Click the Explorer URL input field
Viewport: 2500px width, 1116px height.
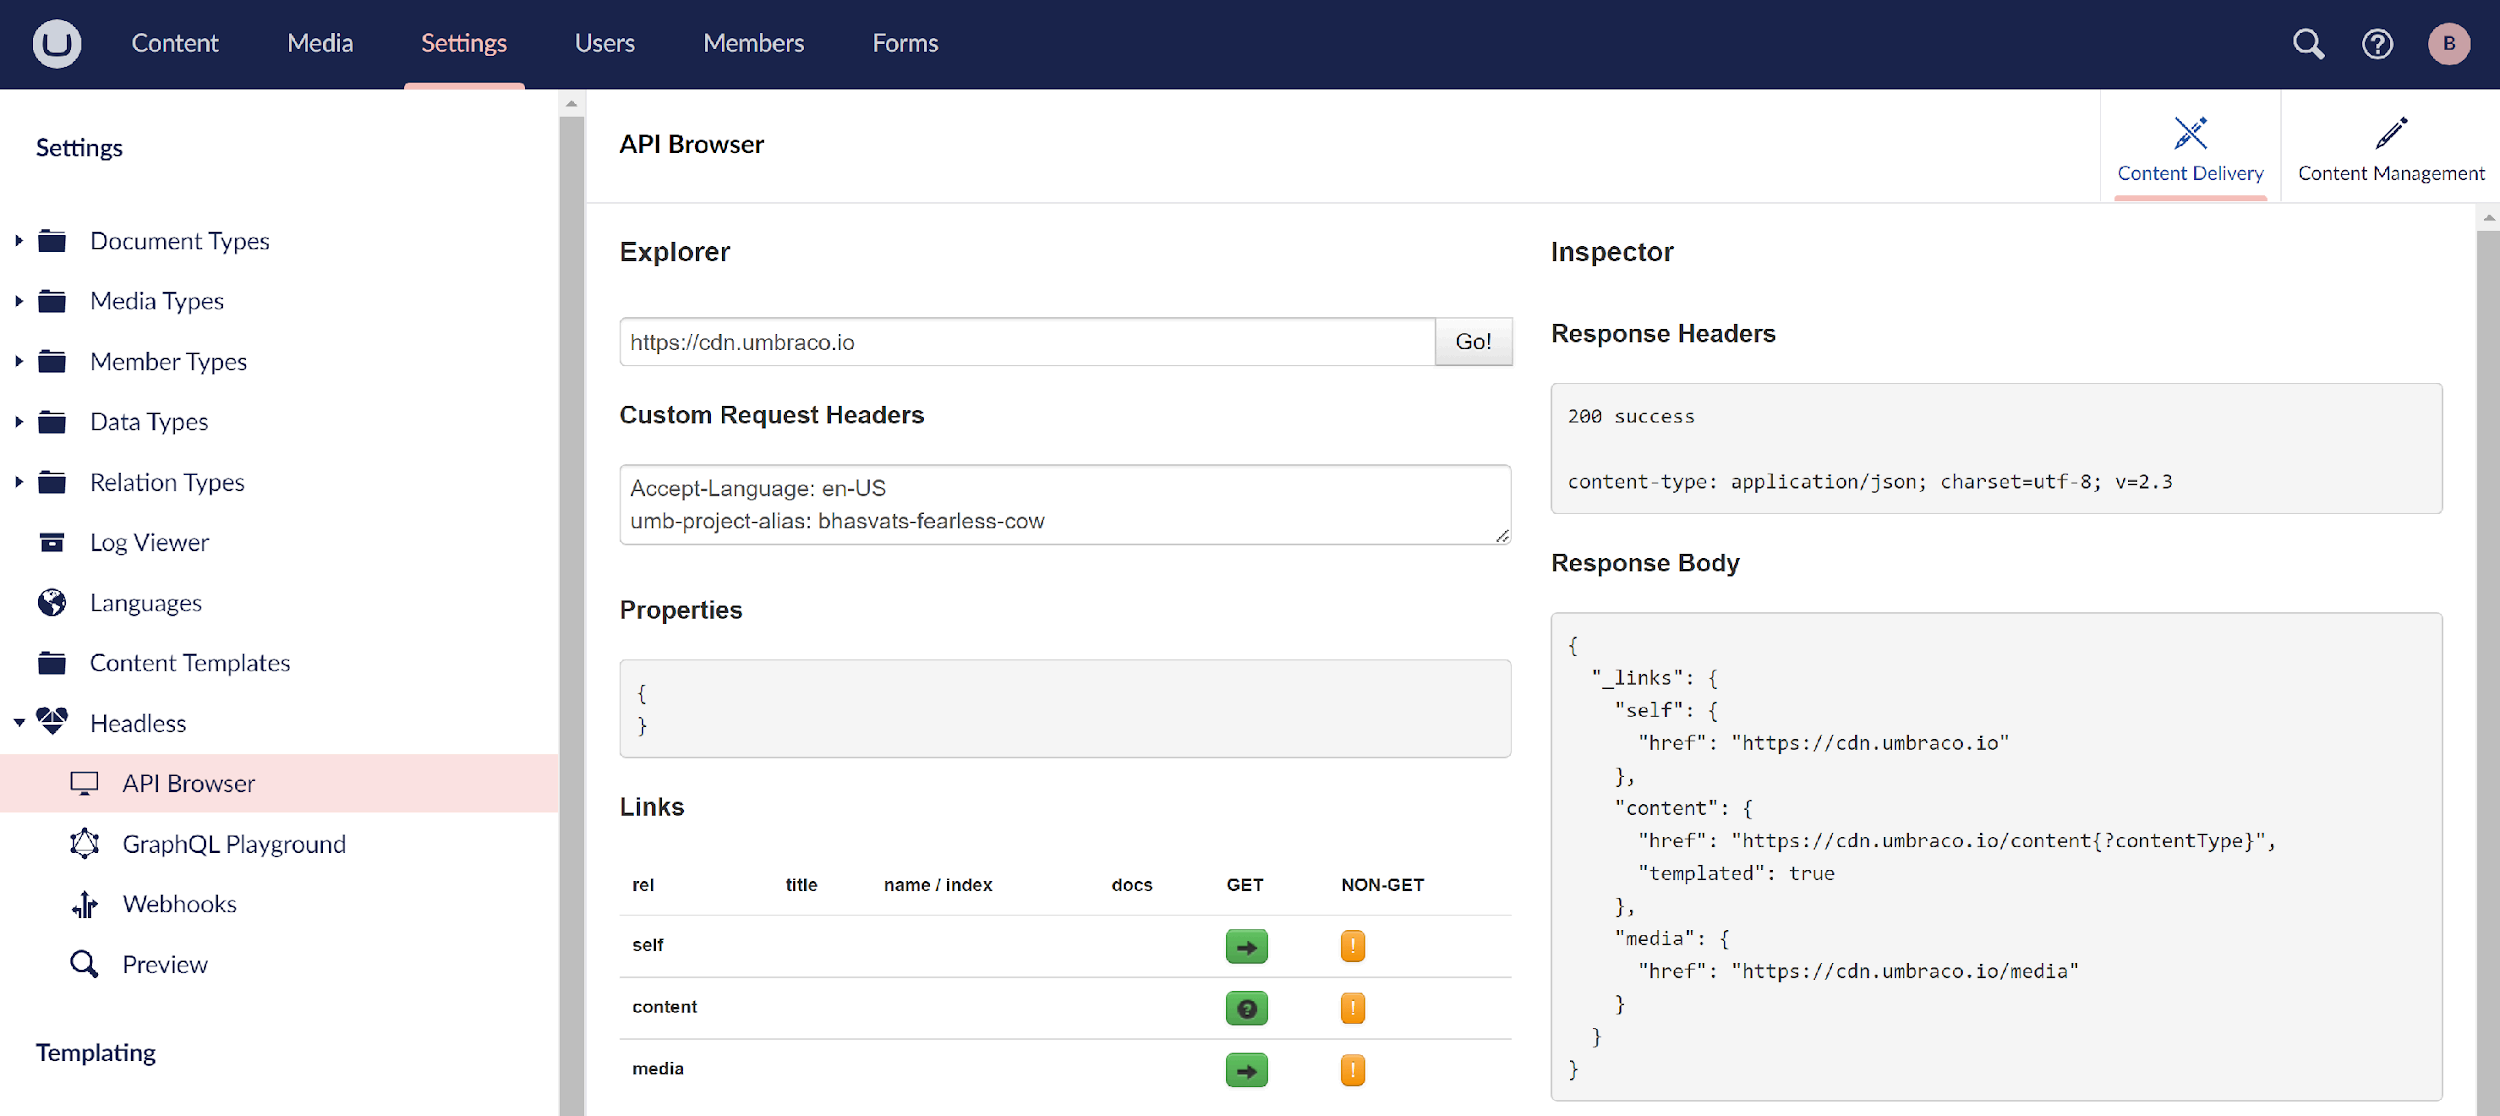coord(1026,342)
